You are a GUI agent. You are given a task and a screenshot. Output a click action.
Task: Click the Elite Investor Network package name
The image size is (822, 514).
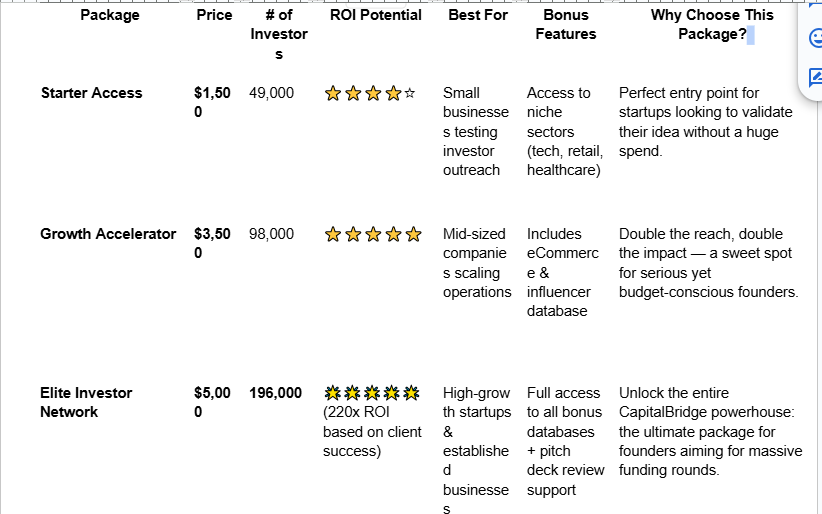[x=86, y=402]
